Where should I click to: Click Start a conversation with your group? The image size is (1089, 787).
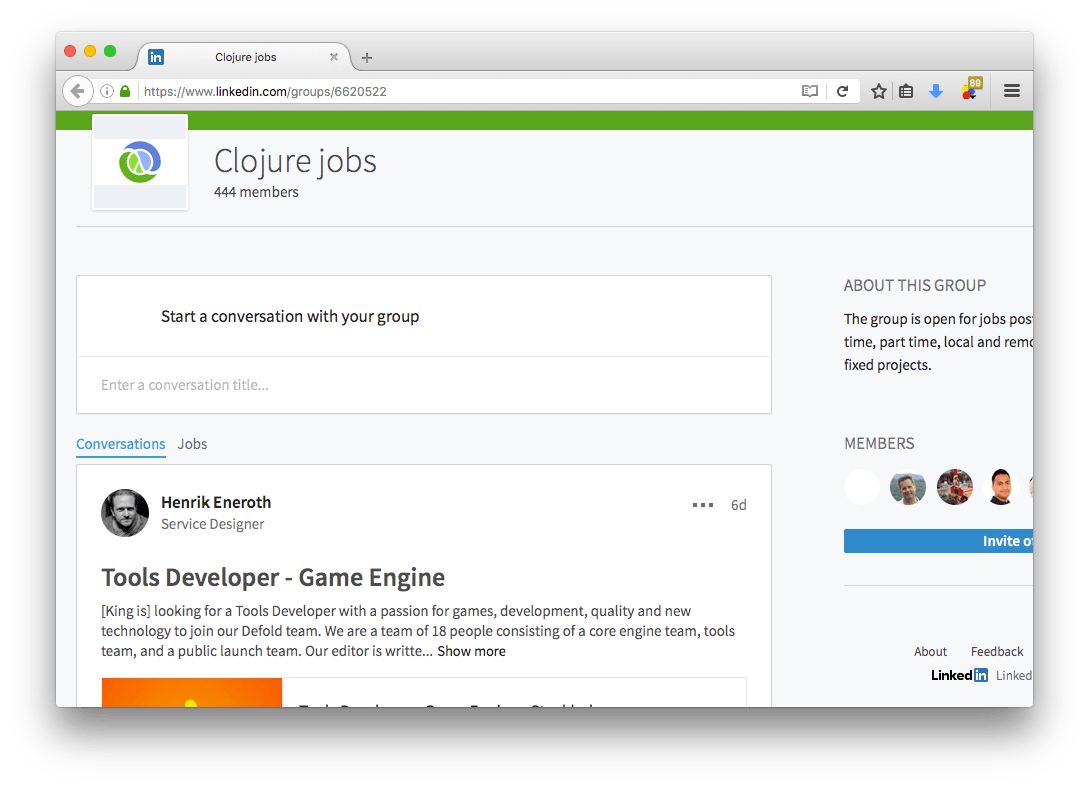click(290, 317)
